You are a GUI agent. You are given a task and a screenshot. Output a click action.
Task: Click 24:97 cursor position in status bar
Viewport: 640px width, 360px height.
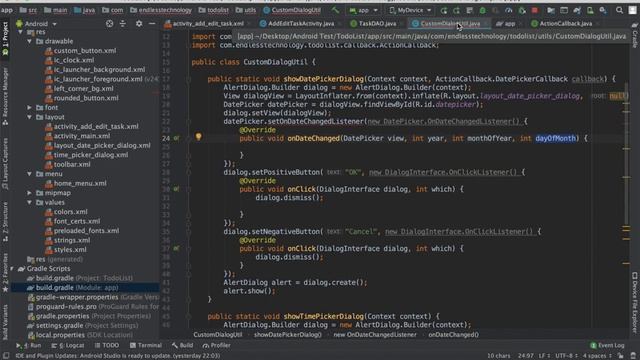[526, 356]
